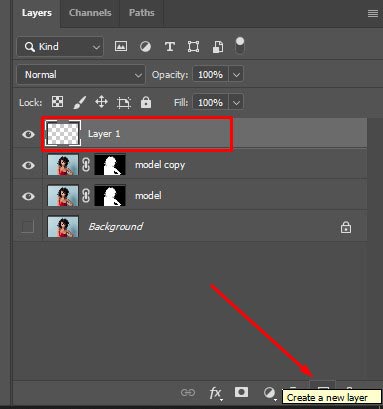Click the Background layer lock icon
This screenshot has height=409, width=383.
pos(346,227)
